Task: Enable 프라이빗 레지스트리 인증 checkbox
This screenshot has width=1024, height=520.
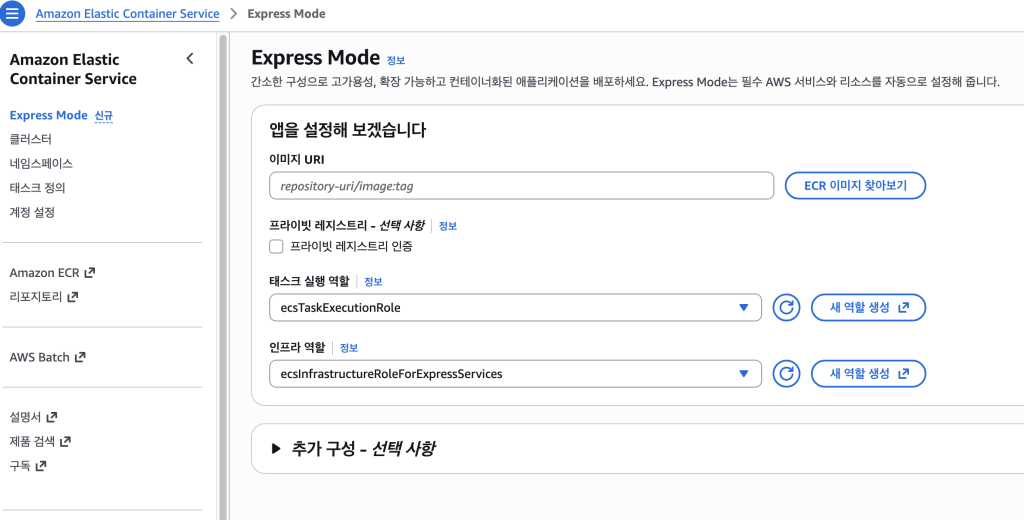Action: 277,246
